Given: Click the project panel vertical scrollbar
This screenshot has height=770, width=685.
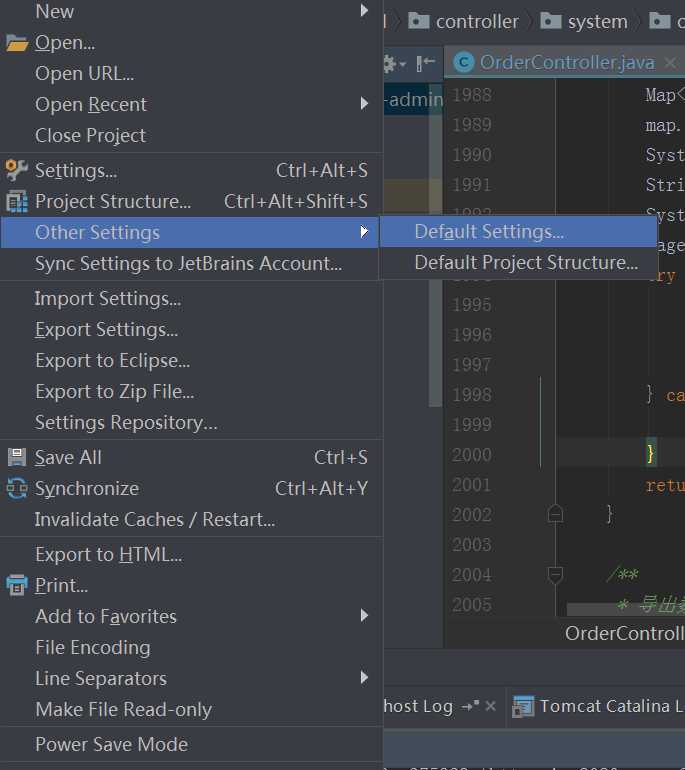Looking at the screenshot, I should point(435,246).
